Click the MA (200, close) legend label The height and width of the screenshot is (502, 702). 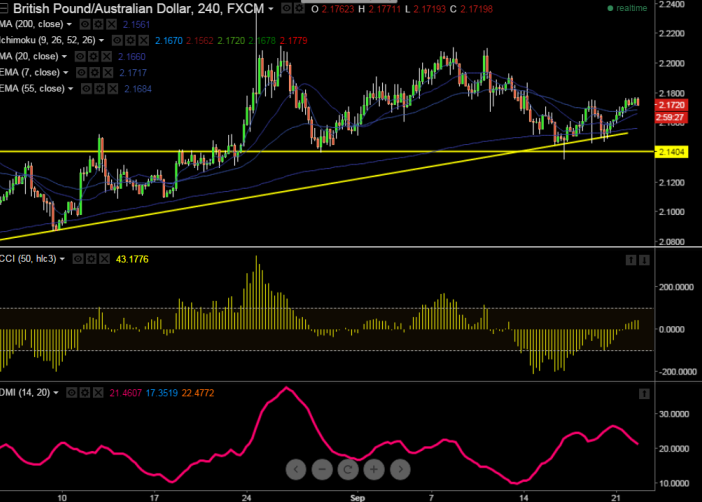point(31,24)
